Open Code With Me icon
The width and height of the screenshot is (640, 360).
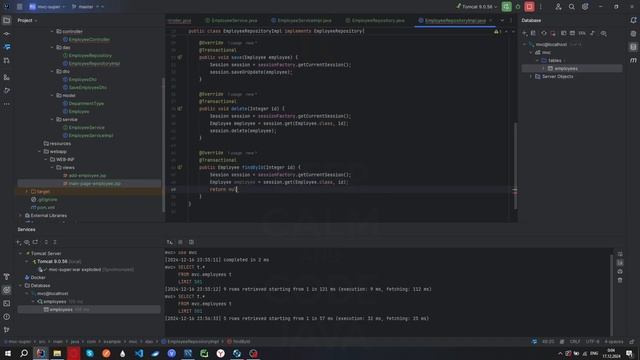pyautogui.click(x=558, y=7)
